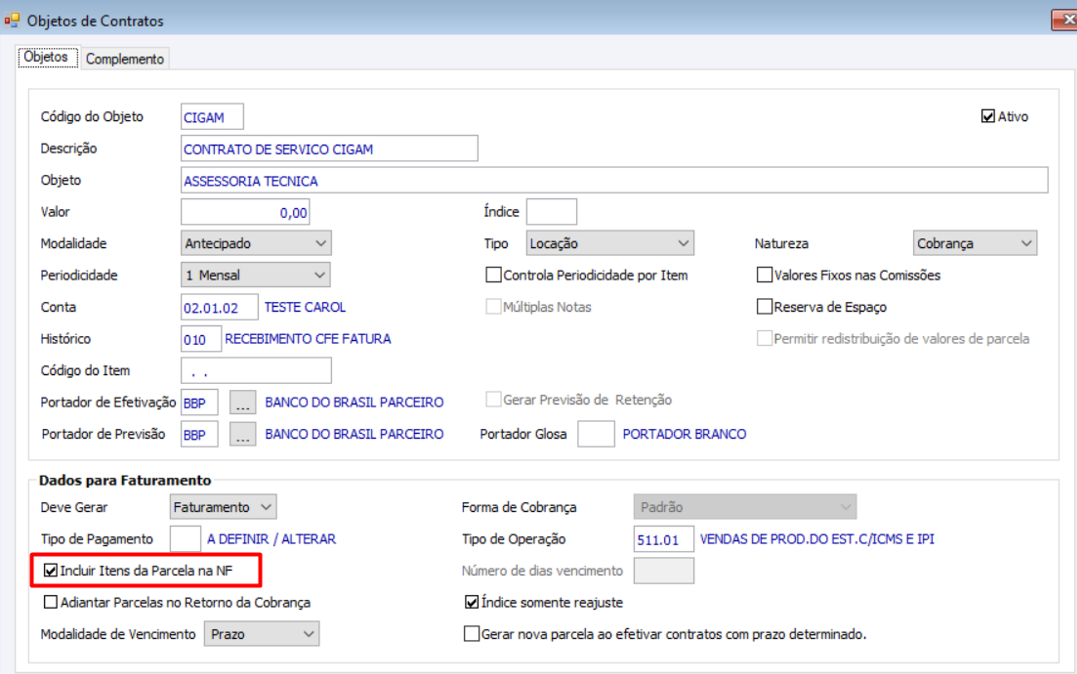Check Adiantar Parcelas no Retorno da Cobrança
1077x674 pixels.
coord(50,602)
